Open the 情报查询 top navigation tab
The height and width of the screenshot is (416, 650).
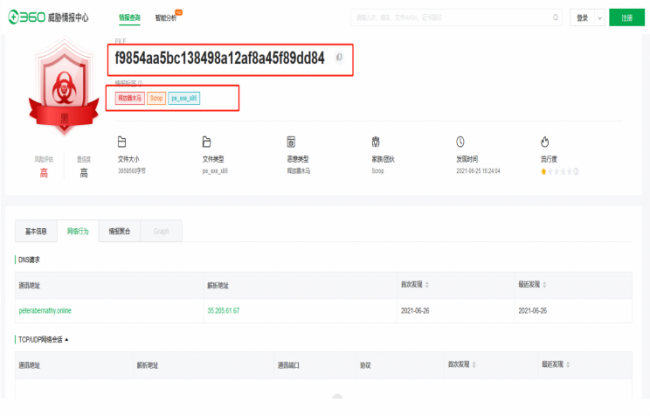point(129,18)
